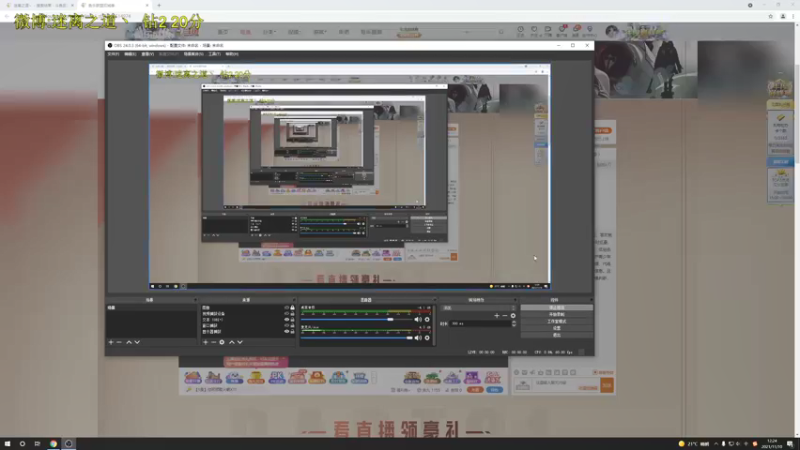The width and height of the screenshot is (800, 450).
Task: Move source down with the down arrow in Sources dock
Action: (x=240, y=342)
